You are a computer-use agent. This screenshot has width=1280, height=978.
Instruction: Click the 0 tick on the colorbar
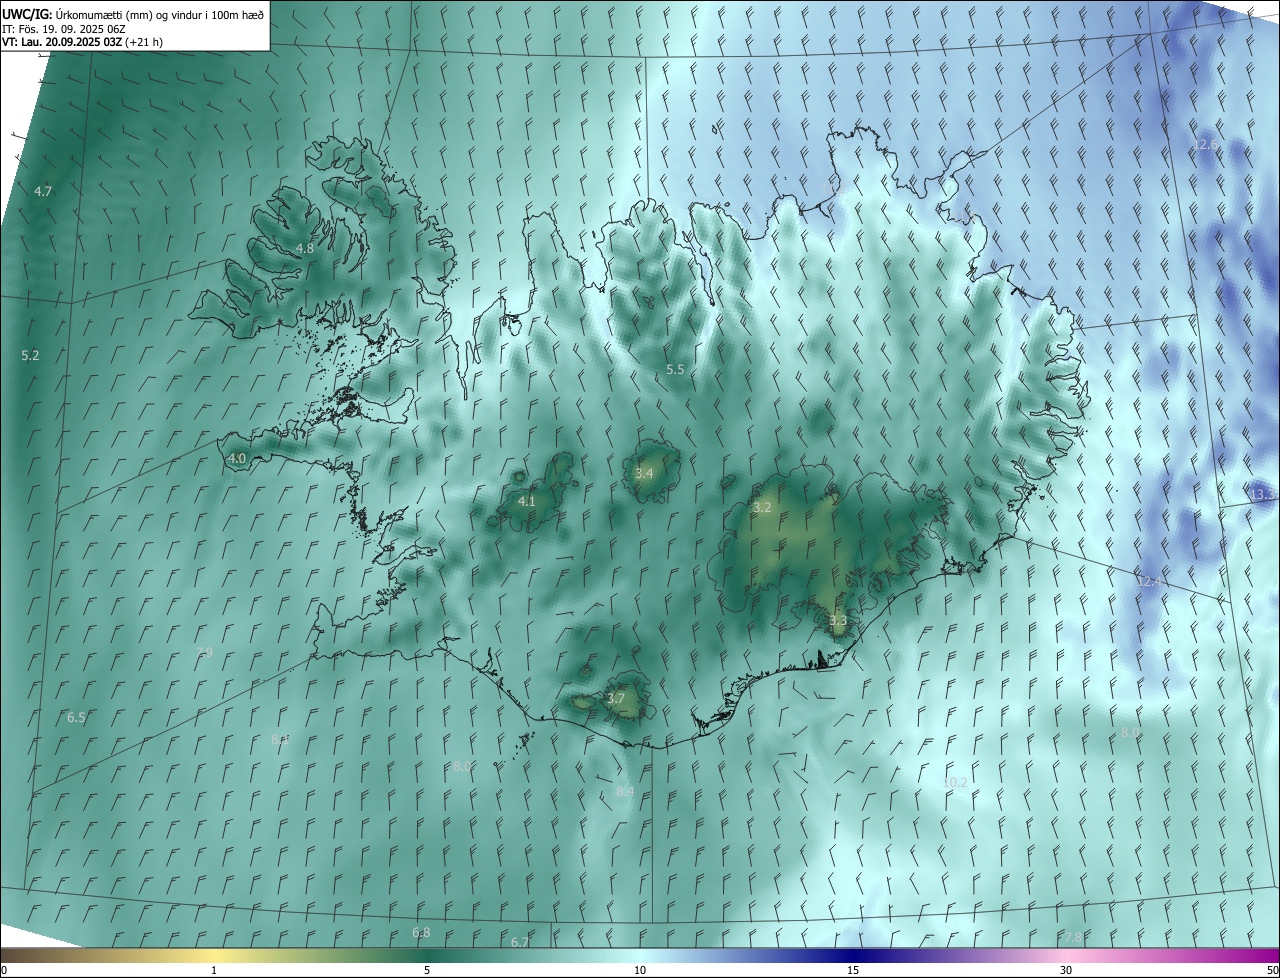tap(4, 970)
